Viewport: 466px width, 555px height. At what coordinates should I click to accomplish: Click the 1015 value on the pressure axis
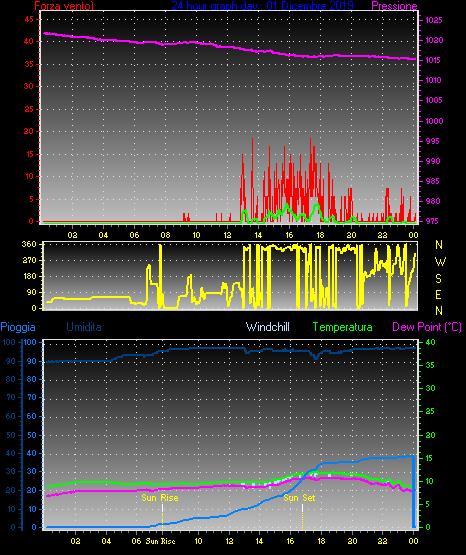433,60
